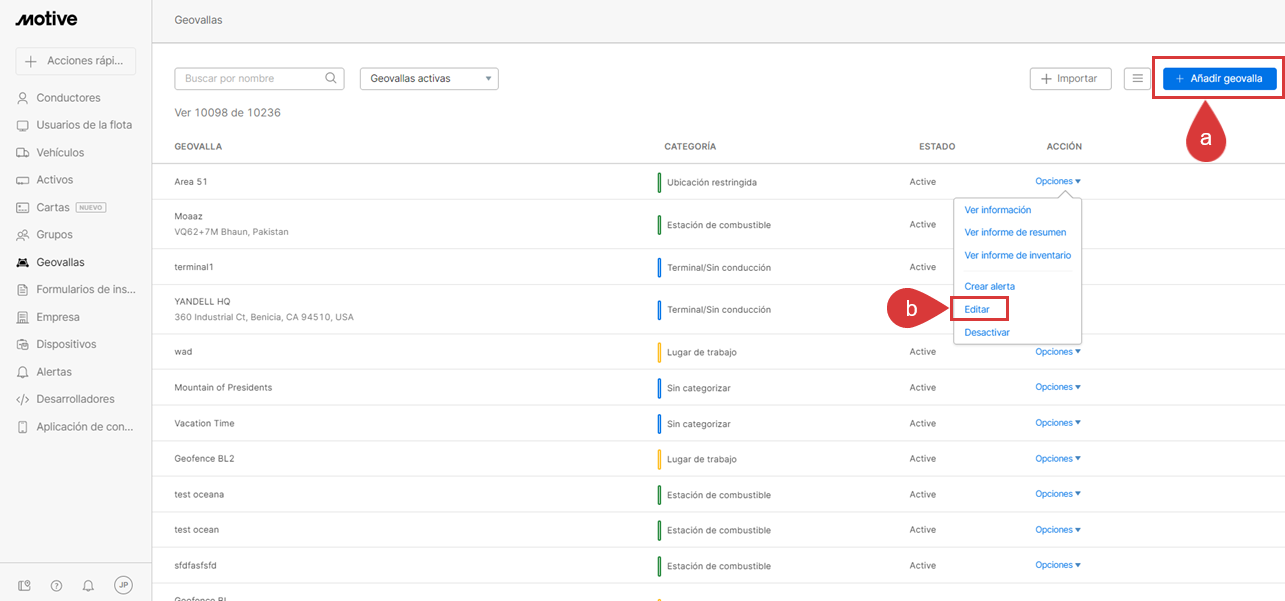Expand Opciones for test ocean
Image resolution: width=1285 pixels, height=601 pixels.
[1058, 529]
